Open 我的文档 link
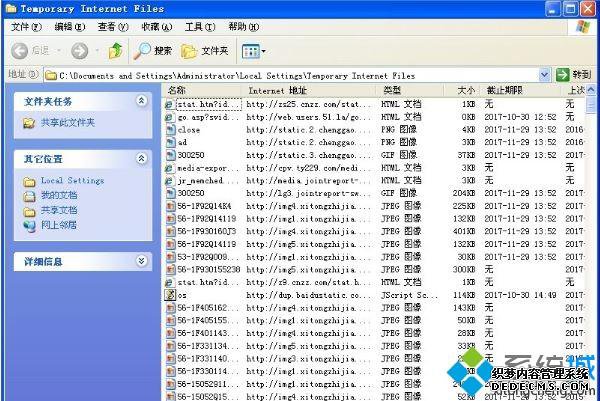The image size is (600, 401). (x=59, y=195)
